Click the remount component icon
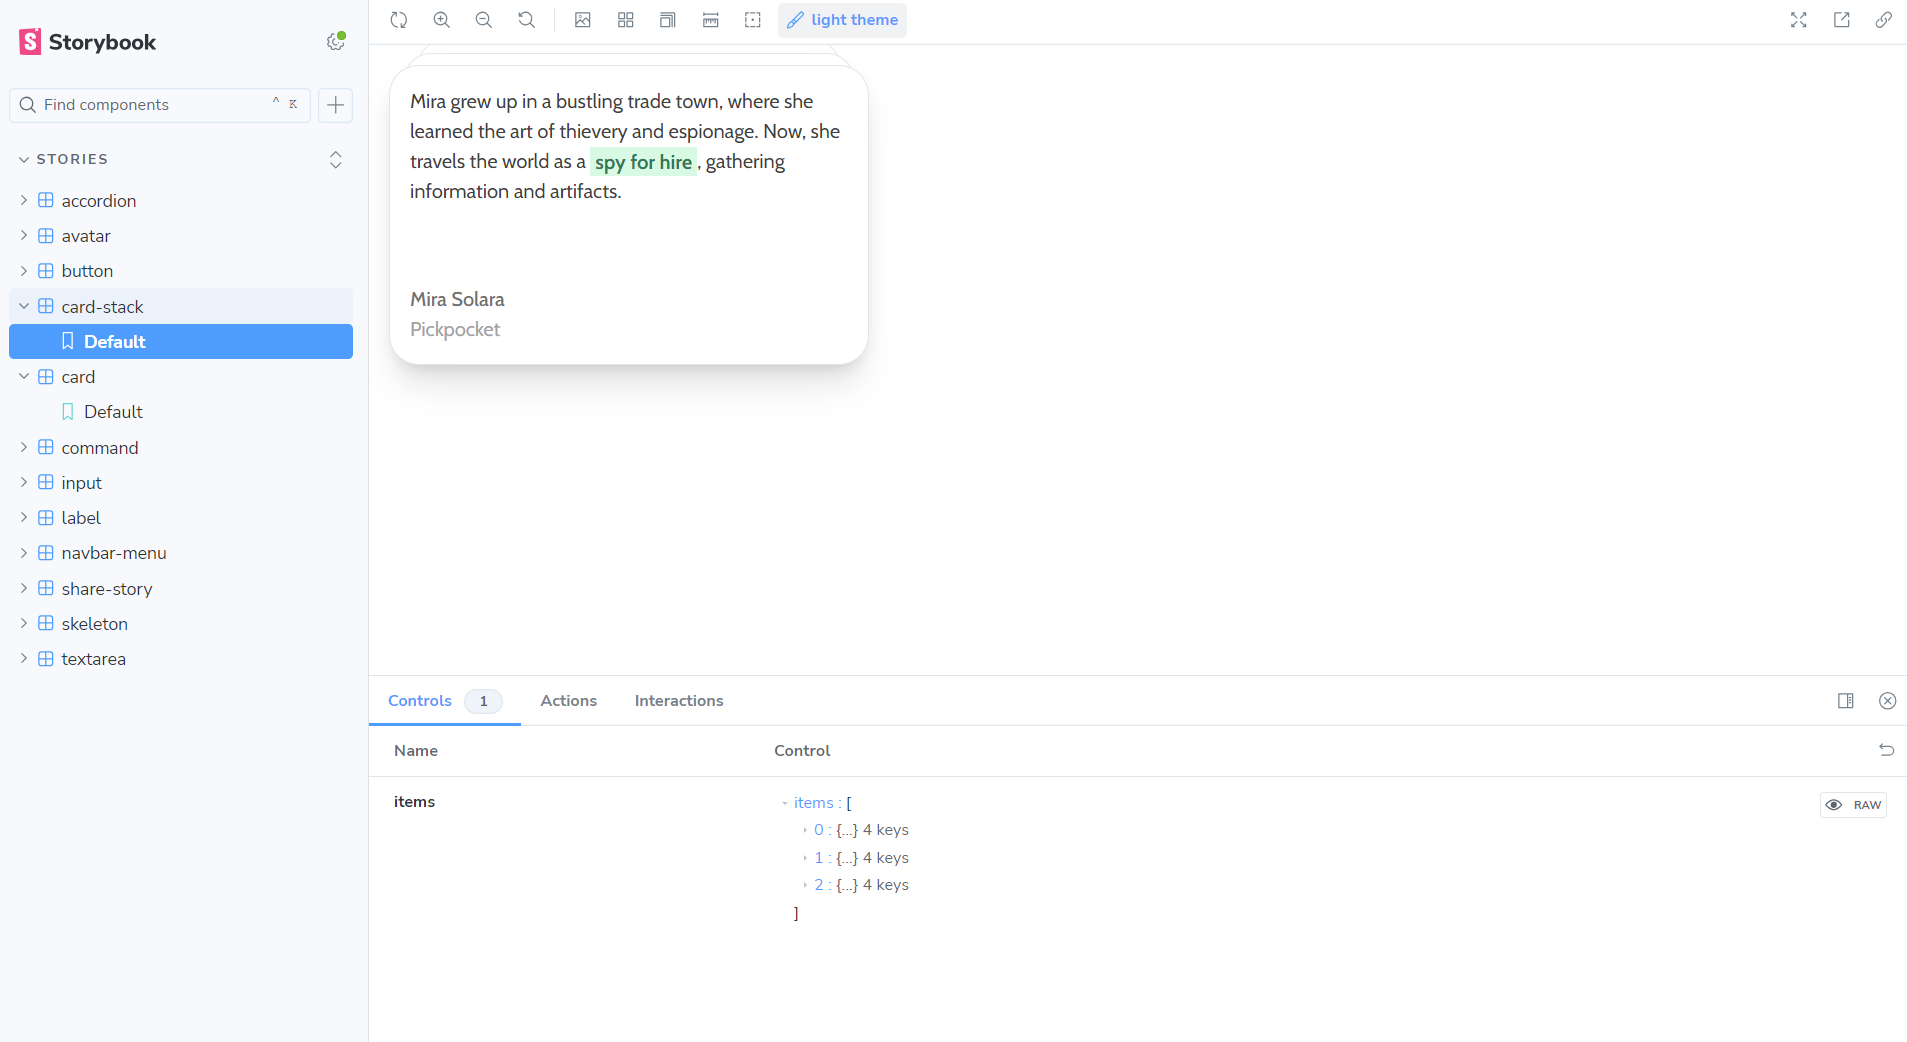This screenshot has width=1907, height=1042. click(x=399, y=20)
